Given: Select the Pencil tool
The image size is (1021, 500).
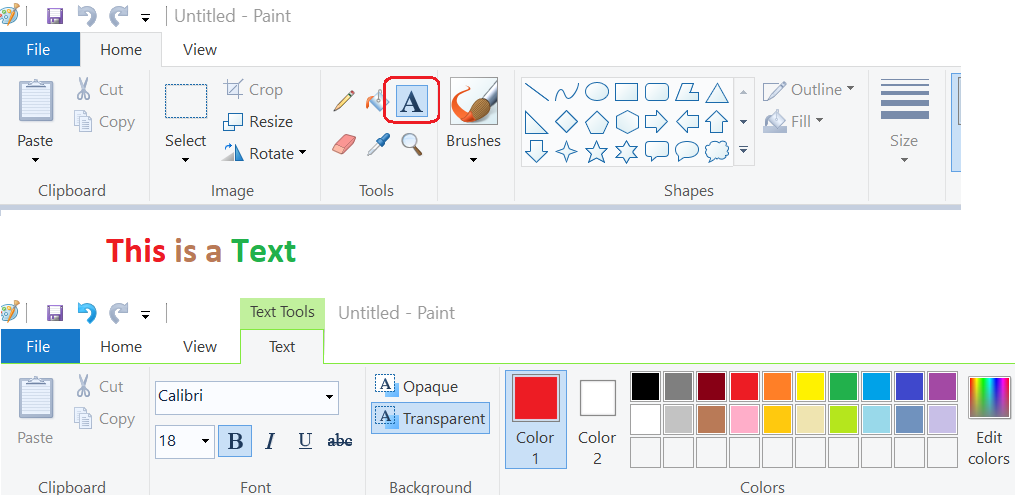Looking at the screenshot, I should [x=344, y=100].
